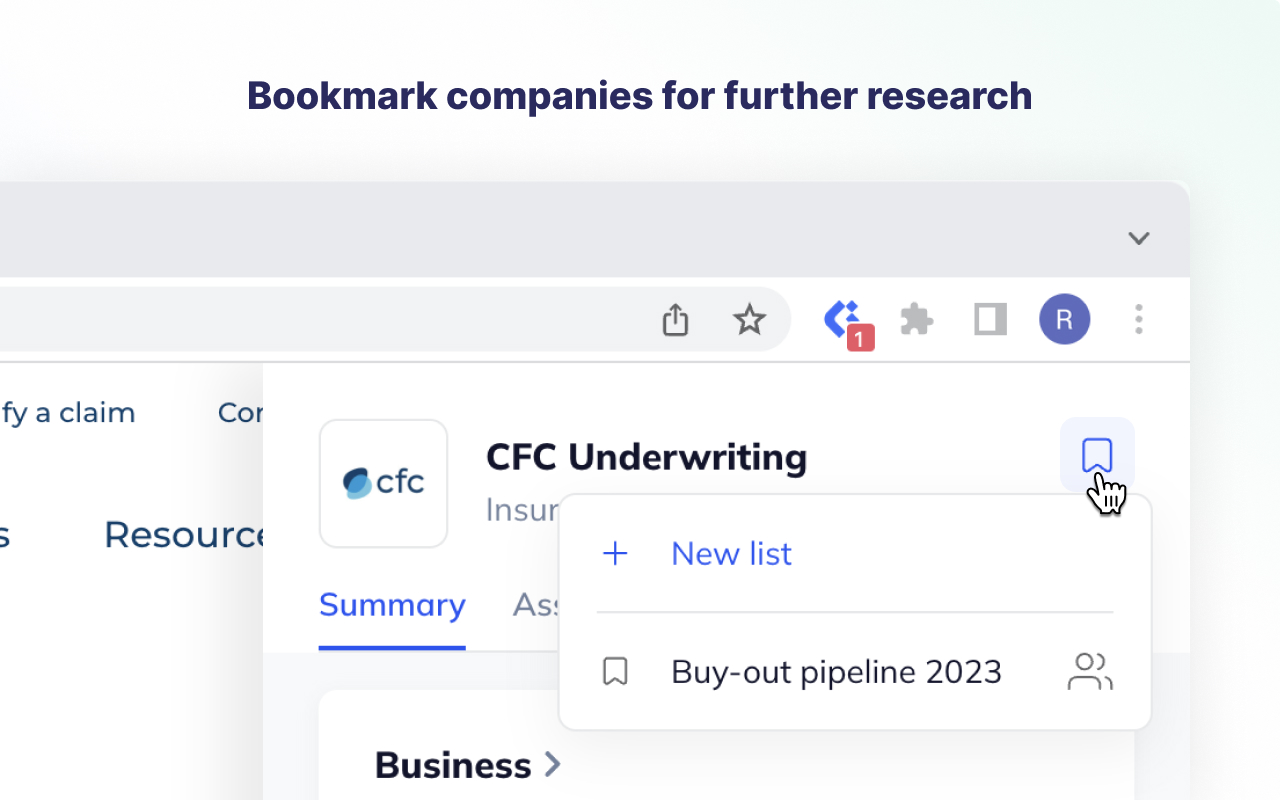This screenshot has width=1280, height=800.
Task: Open the Resources navigation link
Action: tap(186, 535)
